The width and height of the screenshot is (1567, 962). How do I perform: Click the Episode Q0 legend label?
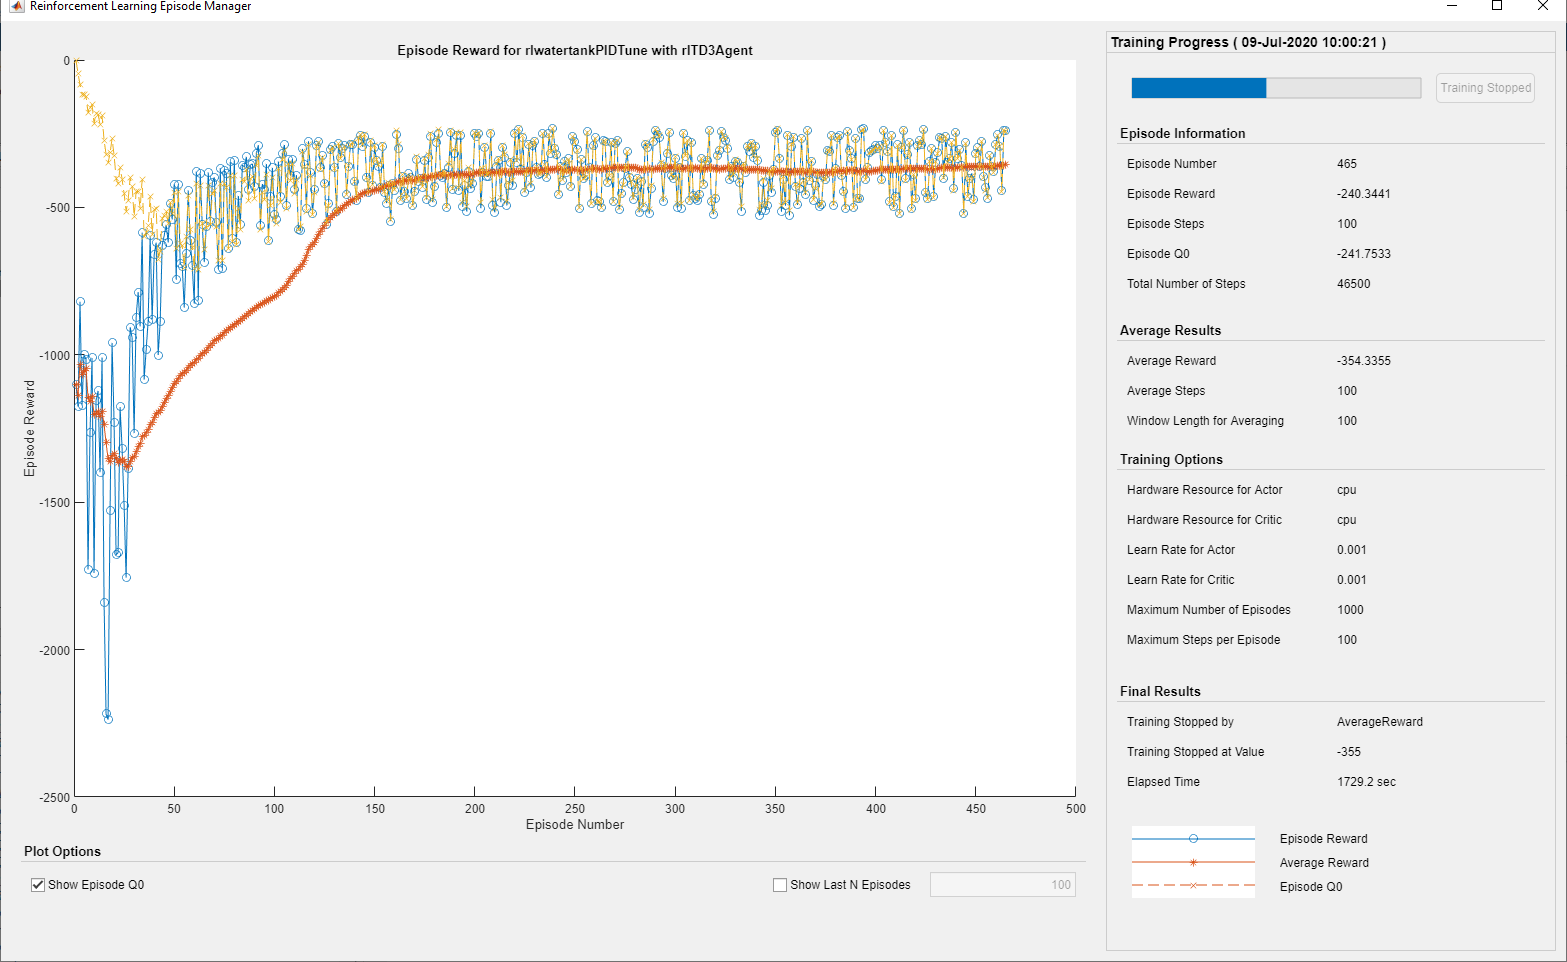pyautogui.click(x=1311, y=887)
